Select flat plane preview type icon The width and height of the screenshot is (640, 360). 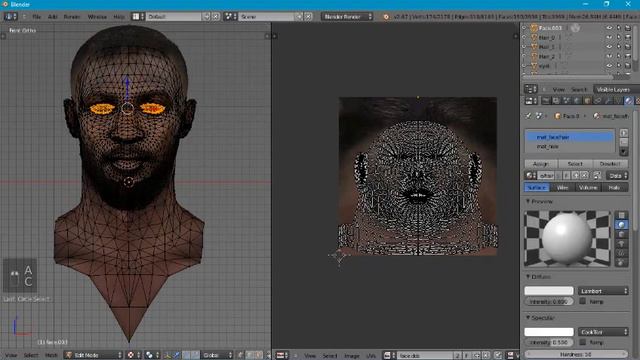point(621,215)
